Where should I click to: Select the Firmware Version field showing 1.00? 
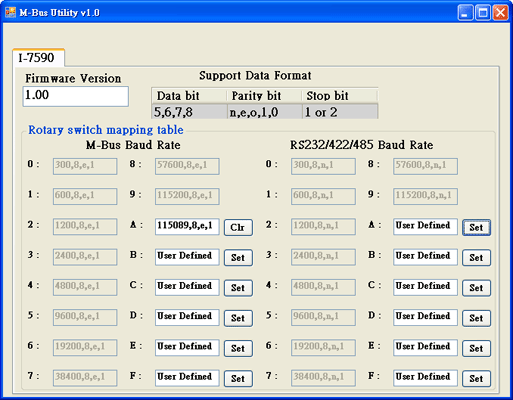click(76, 96)
